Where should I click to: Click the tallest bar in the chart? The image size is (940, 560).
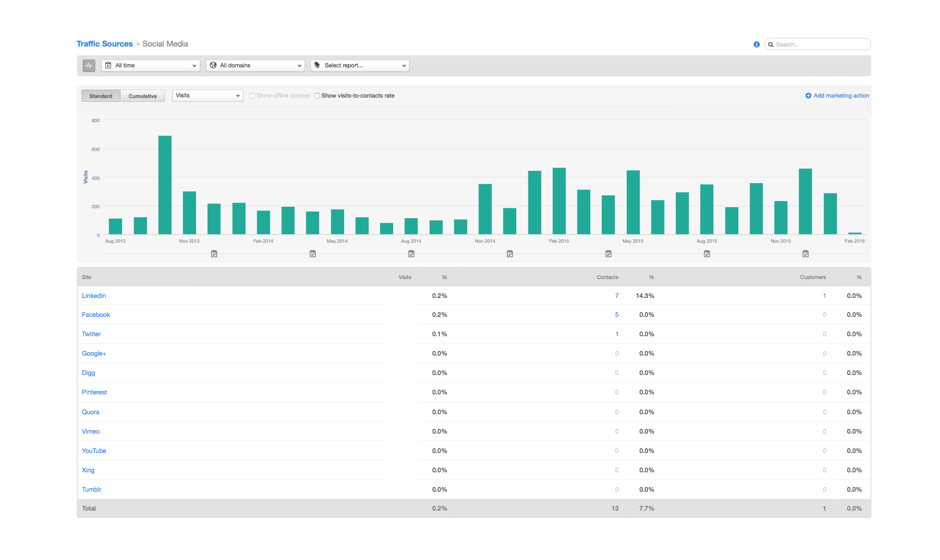(x=165, y=185)
